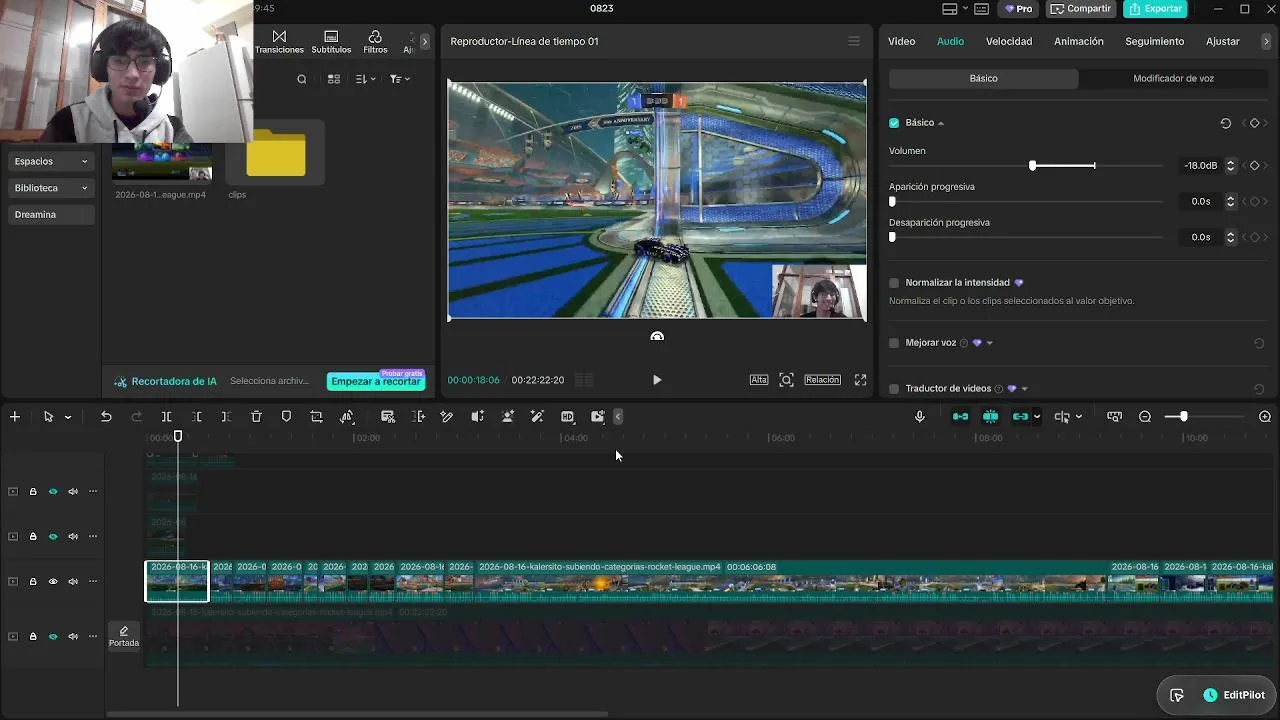Click the Volumen slider handle

(1033, 166)
